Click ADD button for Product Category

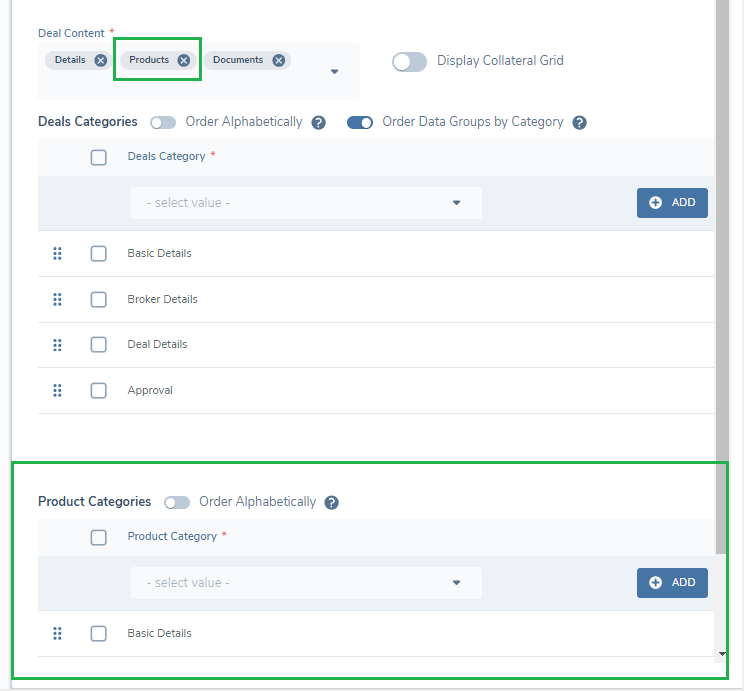coord(672,583)
